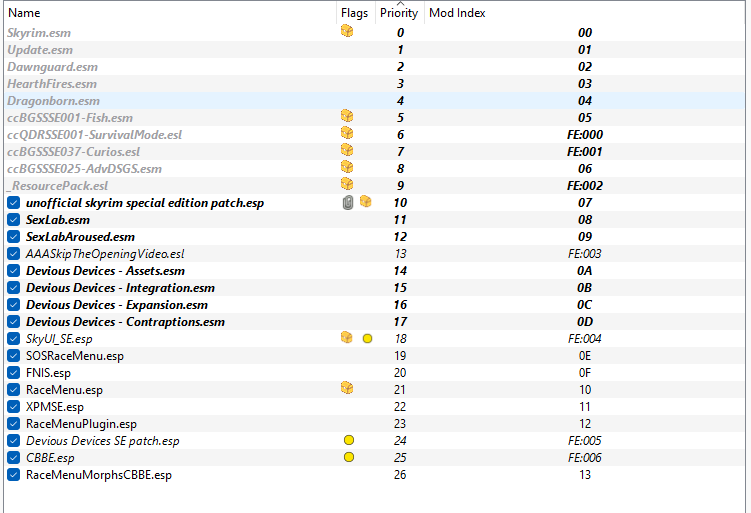751x513 pixels.
Task: Disable the CBBE.esp checkbox
Action: pyautogui.click(x=14, y=458)
